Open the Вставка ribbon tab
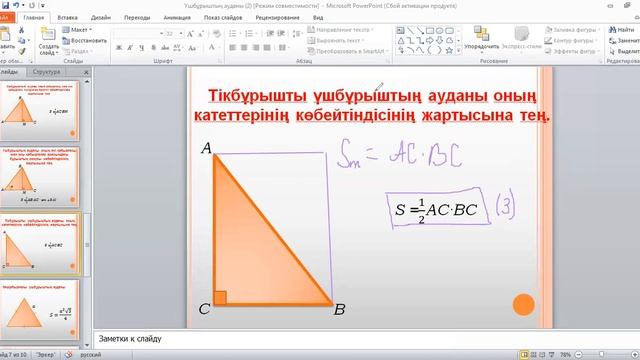640x360 pixels. pyautogui.click(x=67, y=18)
